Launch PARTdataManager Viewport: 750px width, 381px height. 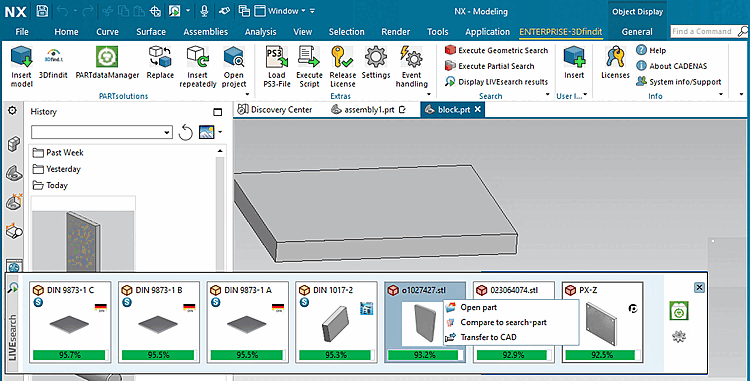[x=107, y=63]
